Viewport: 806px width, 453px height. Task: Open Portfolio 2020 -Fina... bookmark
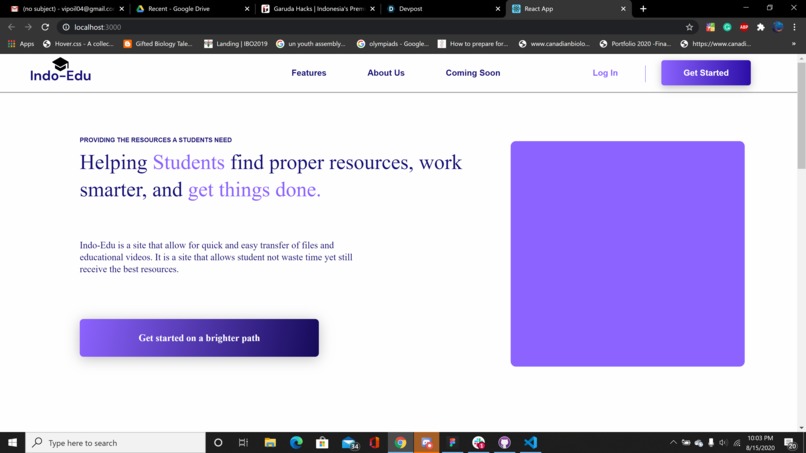point(636,44)
